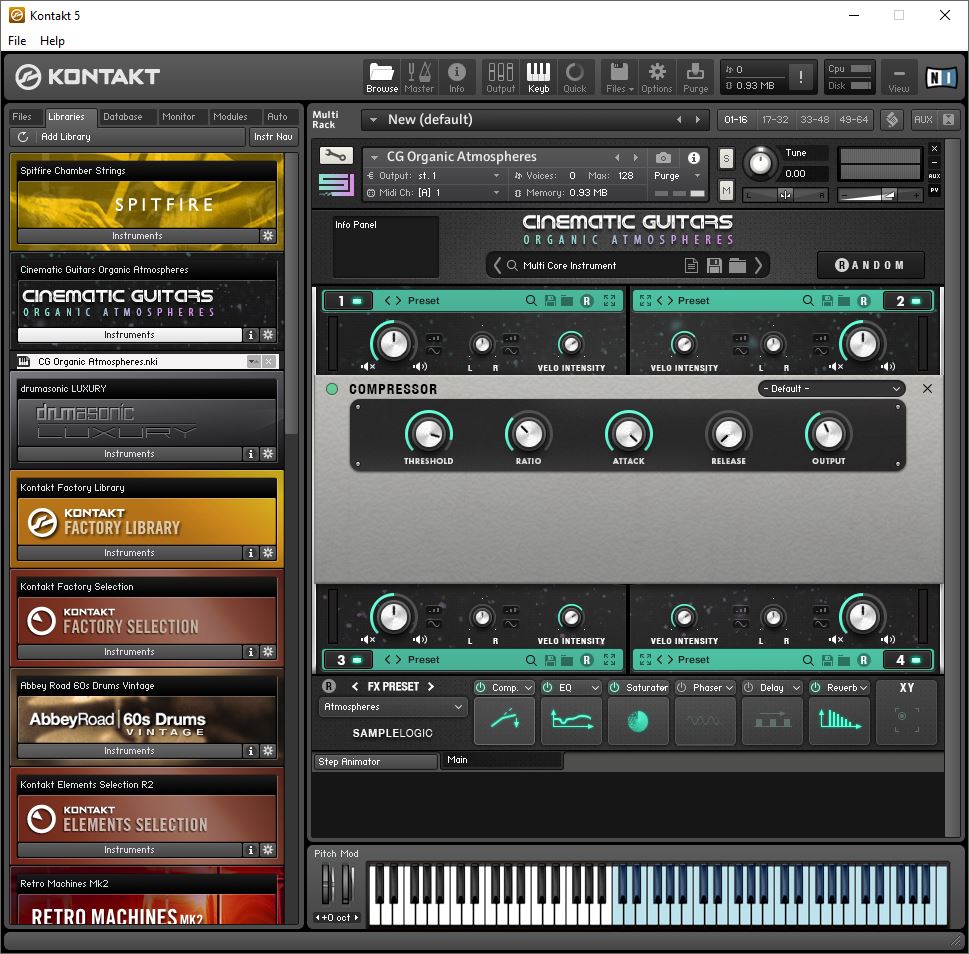Show info for drumasonic LUXURY library
The height and width of the screenshot is (954, 969).
[250, 454]
